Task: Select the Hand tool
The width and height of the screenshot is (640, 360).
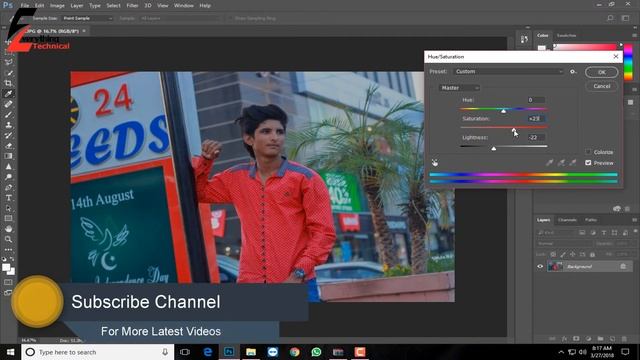Action: point(8,229)
